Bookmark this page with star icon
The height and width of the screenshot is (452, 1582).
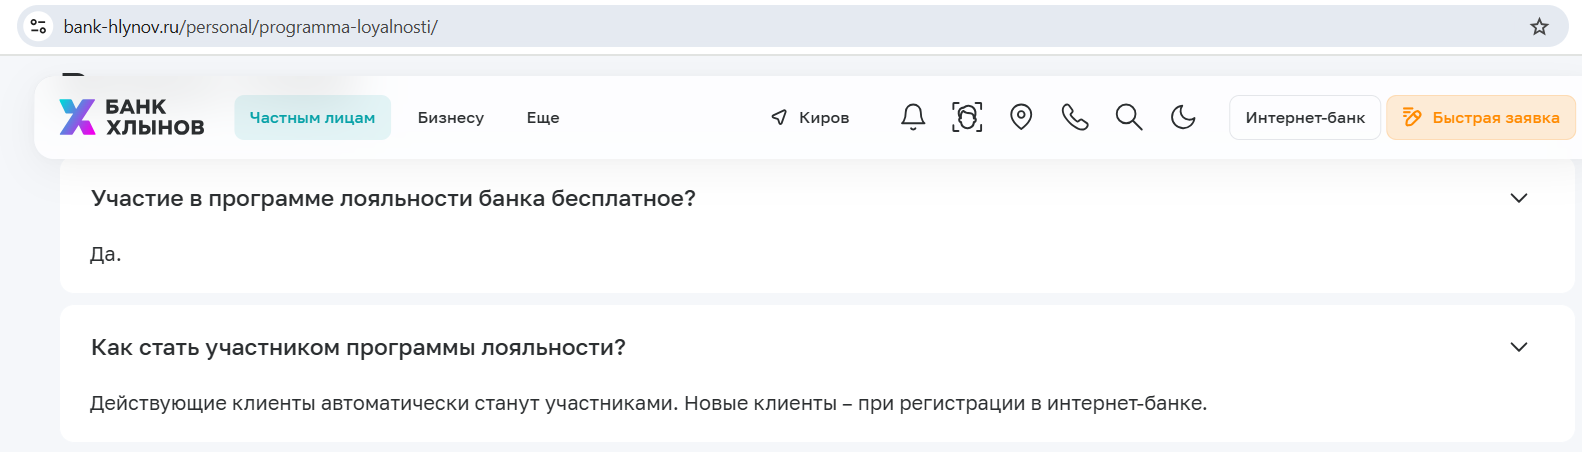point(1539,27)
